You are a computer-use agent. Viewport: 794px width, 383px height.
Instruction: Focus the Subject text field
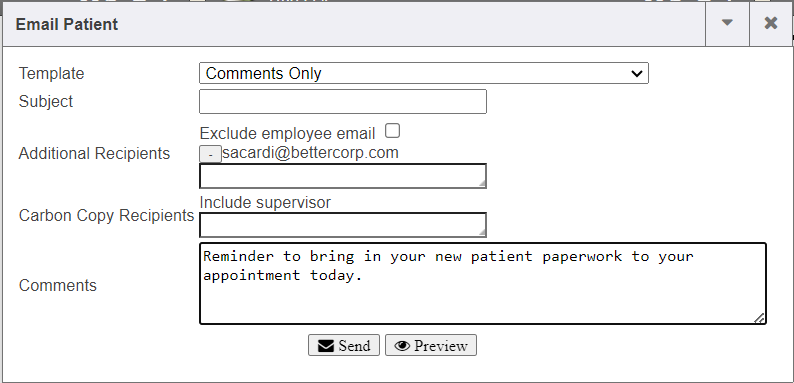tap(343, 101)
